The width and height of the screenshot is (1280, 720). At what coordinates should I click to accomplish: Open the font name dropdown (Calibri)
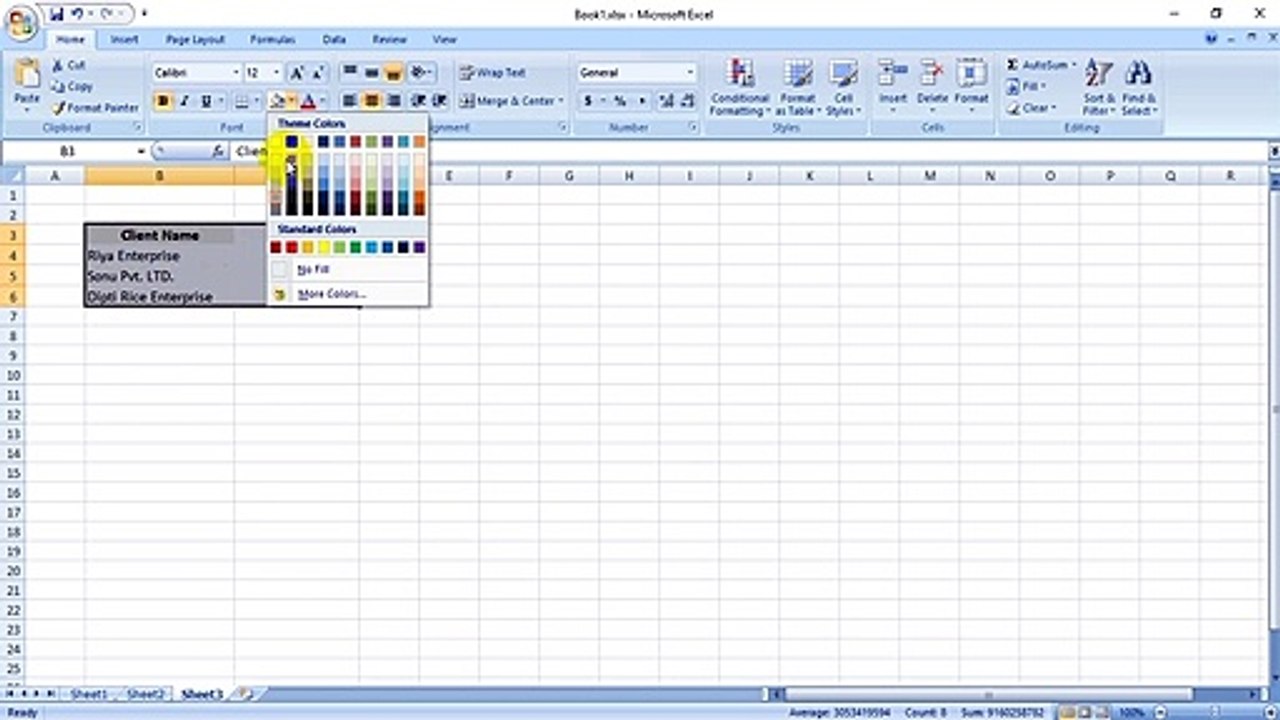point(236,73)
